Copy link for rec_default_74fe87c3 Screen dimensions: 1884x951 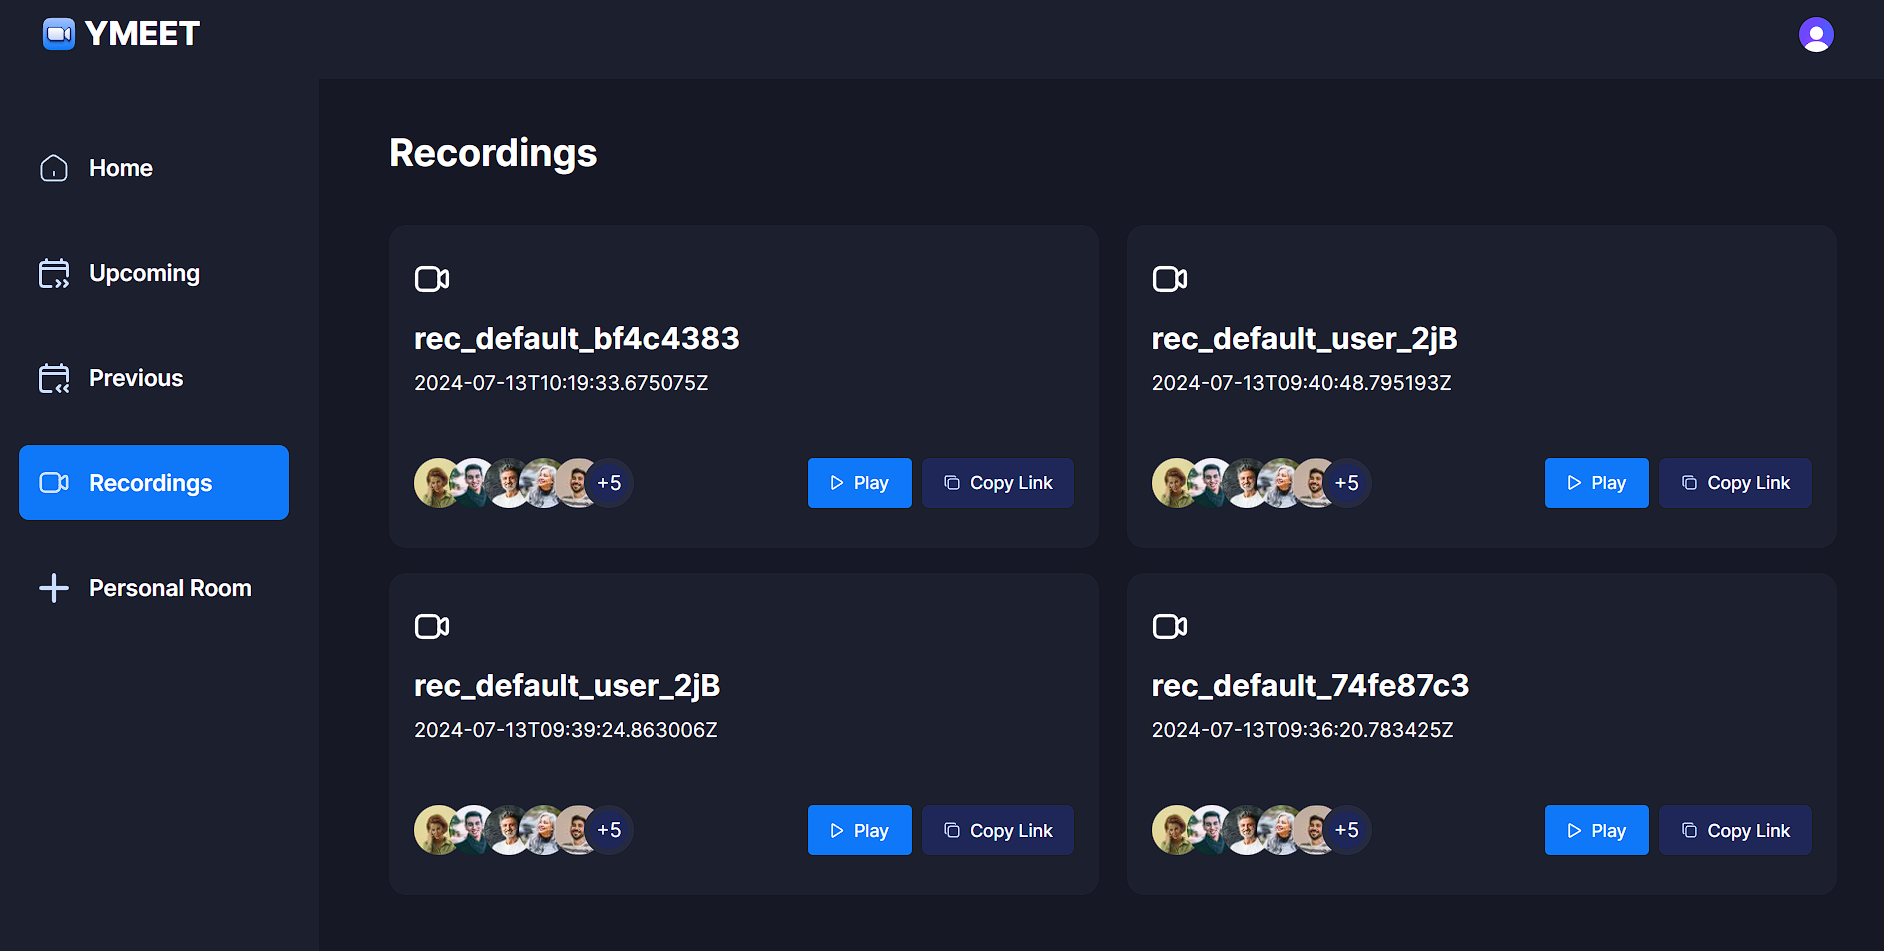pos(1736,830)
